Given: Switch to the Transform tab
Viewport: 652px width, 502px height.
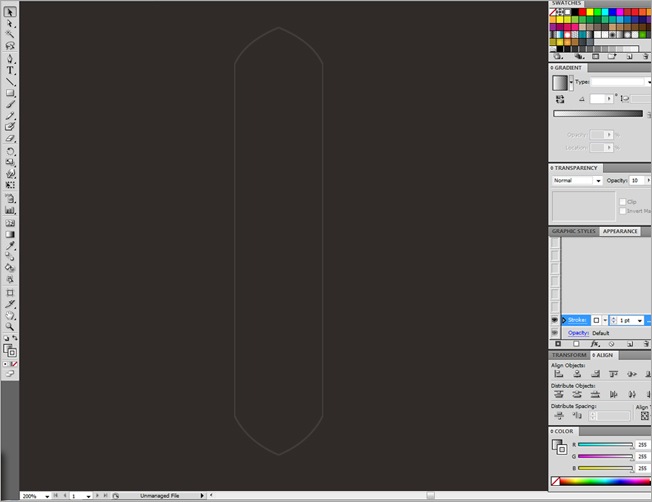Looking at the screenshot, I should pyautogui.click(x=569, y=355).
